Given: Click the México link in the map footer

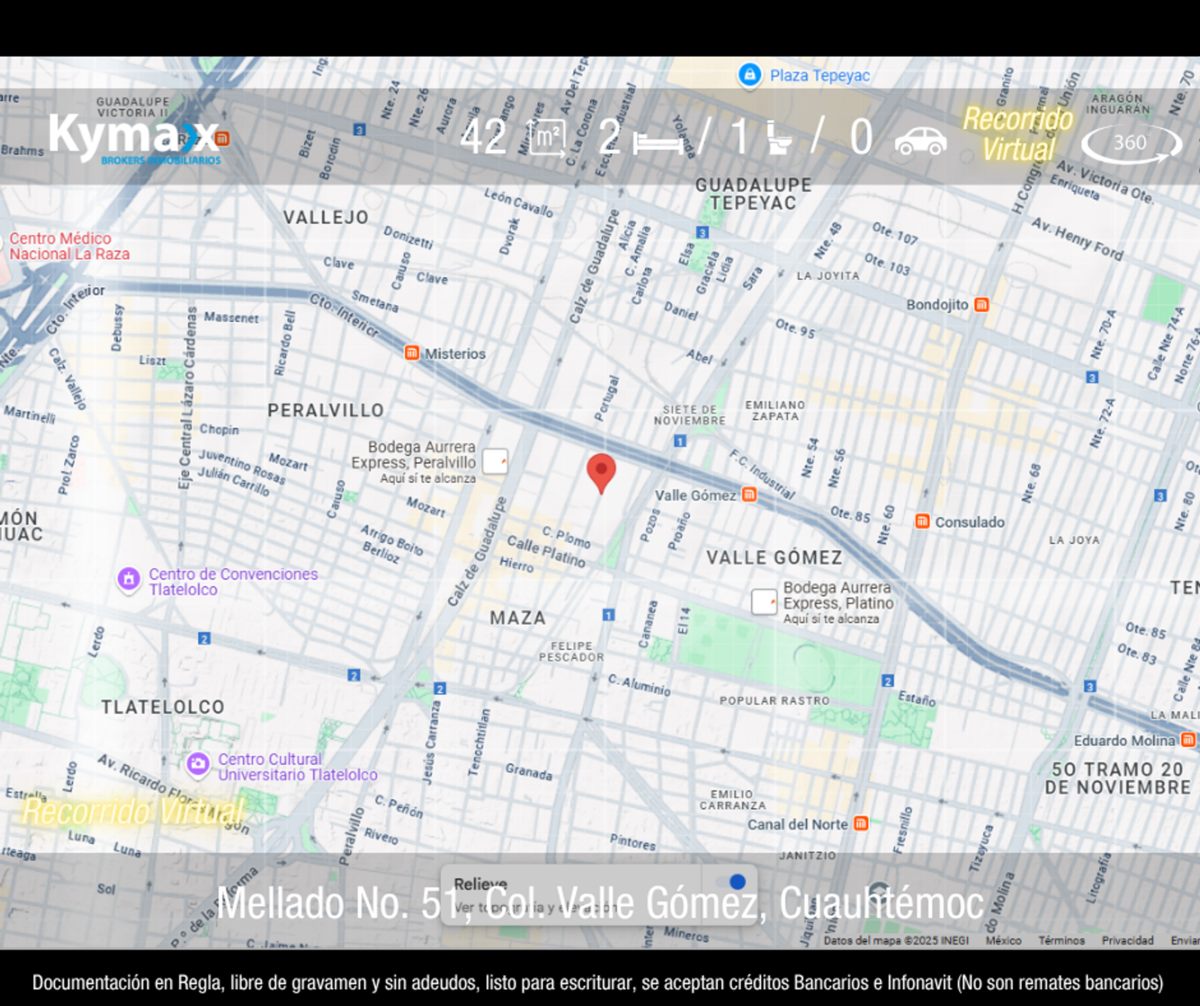Looking at the screenshot, I should click(x=1003, y=941).
